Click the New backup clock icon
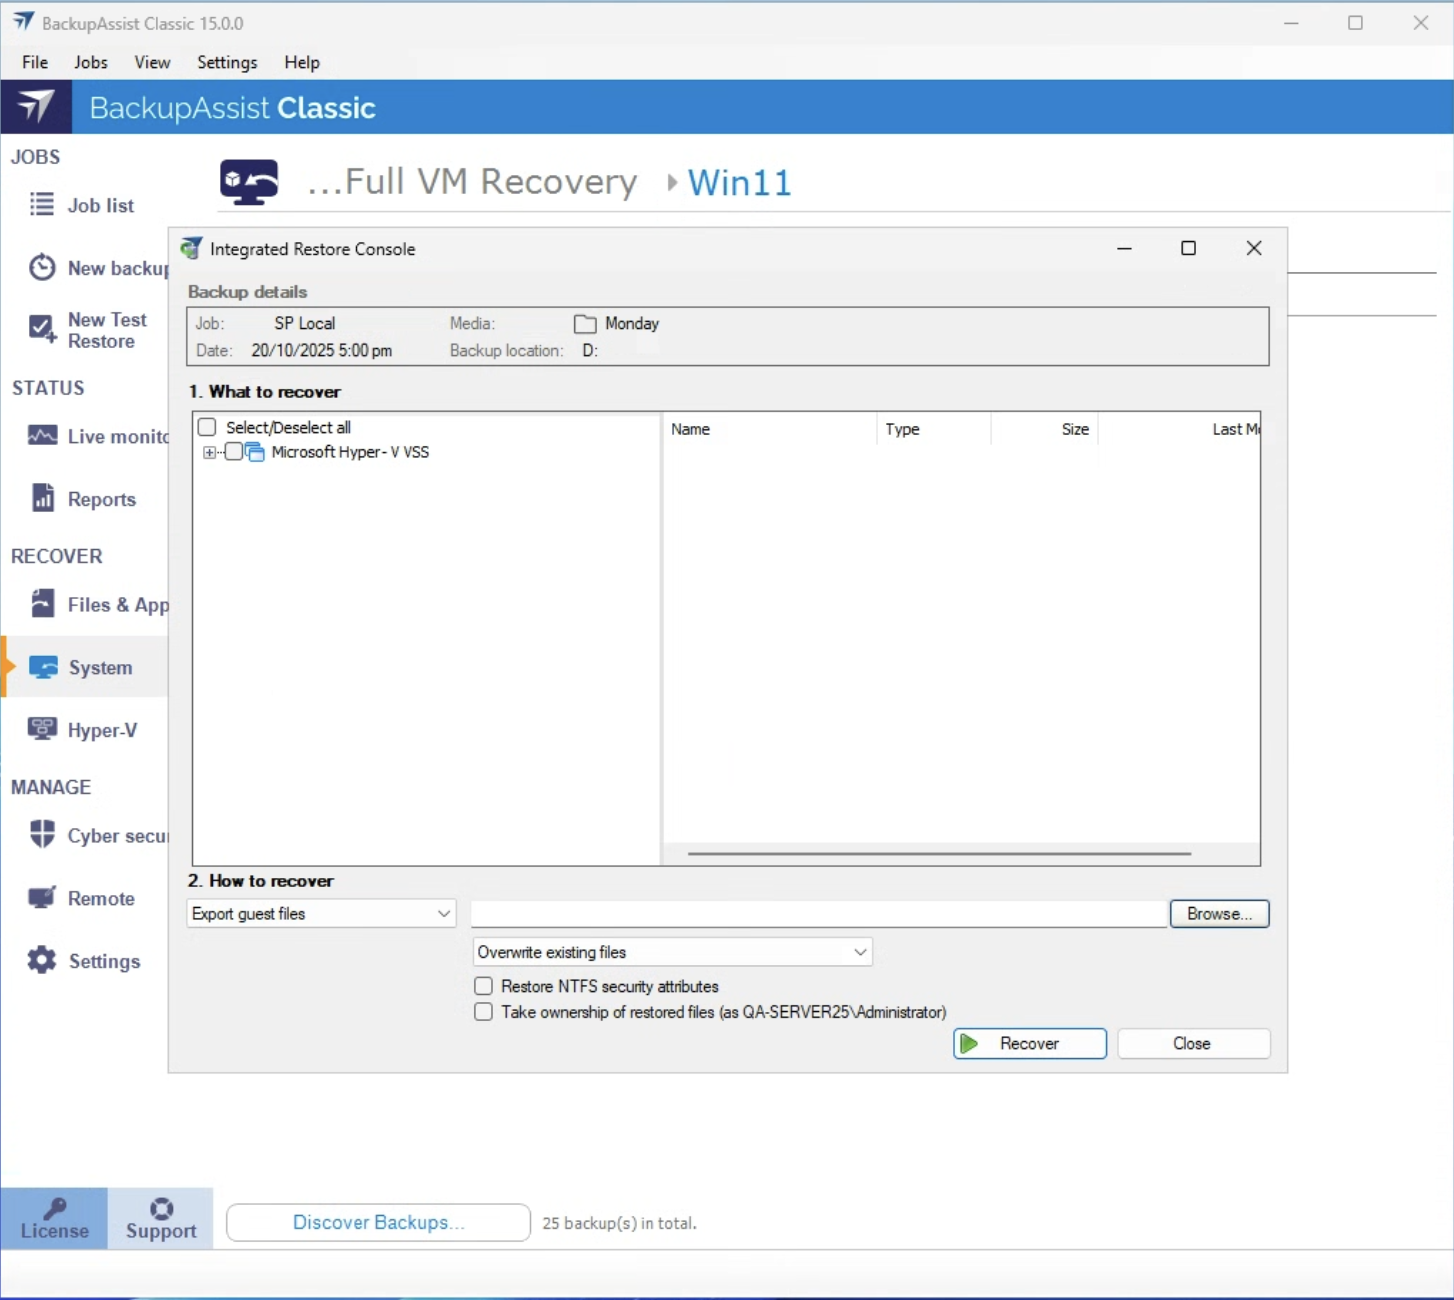 click(42, 268)
